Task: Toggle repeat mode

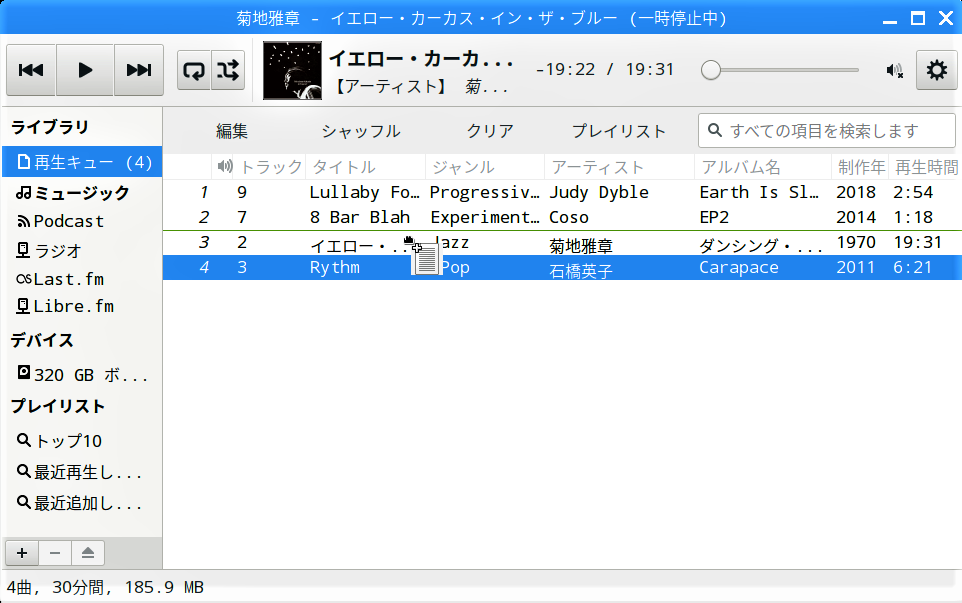Action: 194,70
